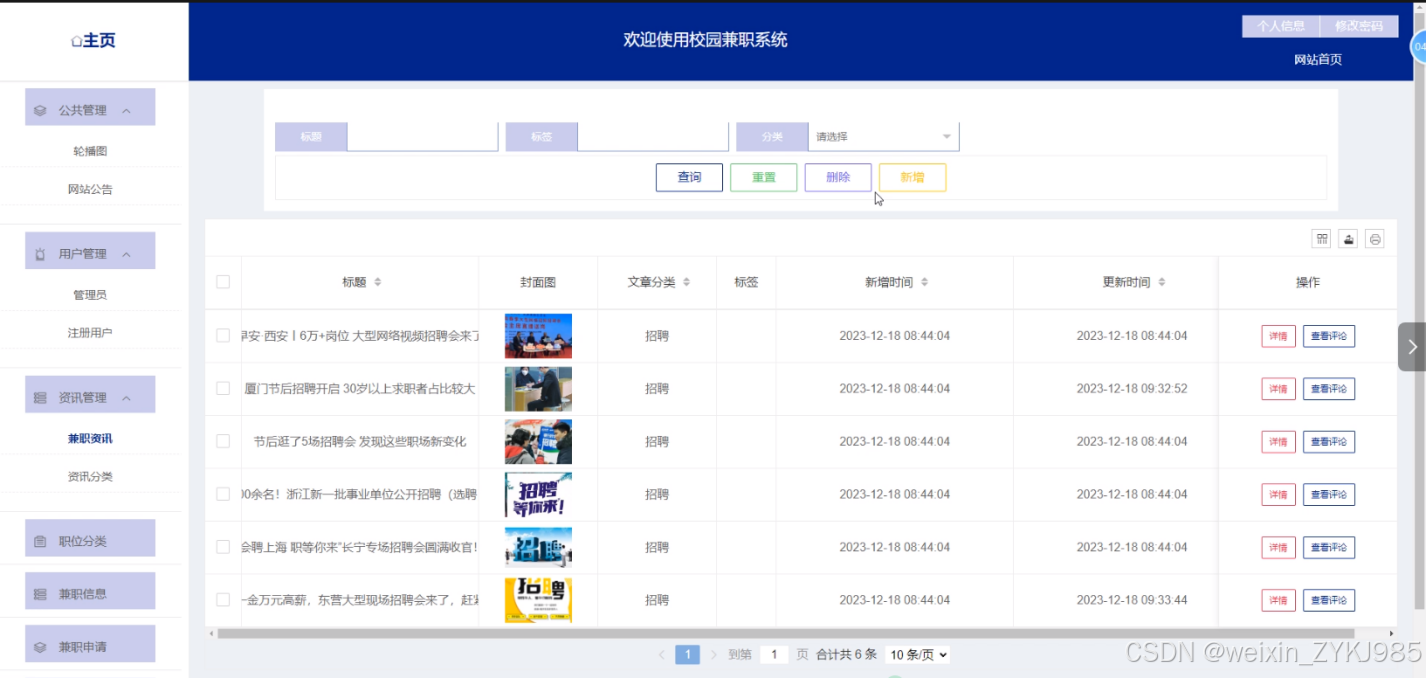Toggle the select-all header checkbox
This screenshot has height=678, width=1426.
[223, 282]
